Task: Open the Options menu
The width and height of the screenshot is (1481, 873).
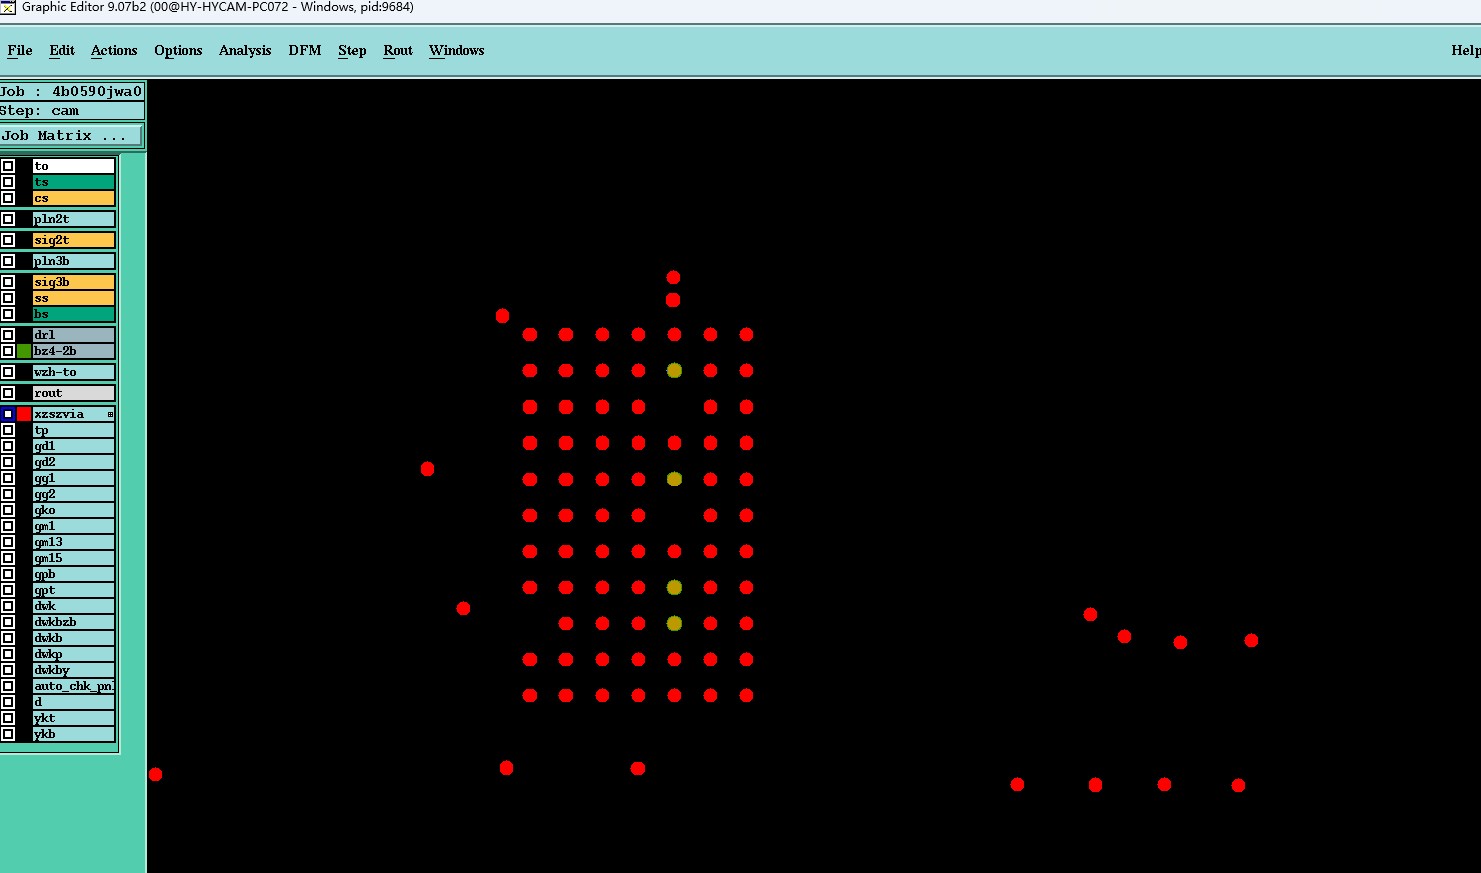Action: pos(178,50)
